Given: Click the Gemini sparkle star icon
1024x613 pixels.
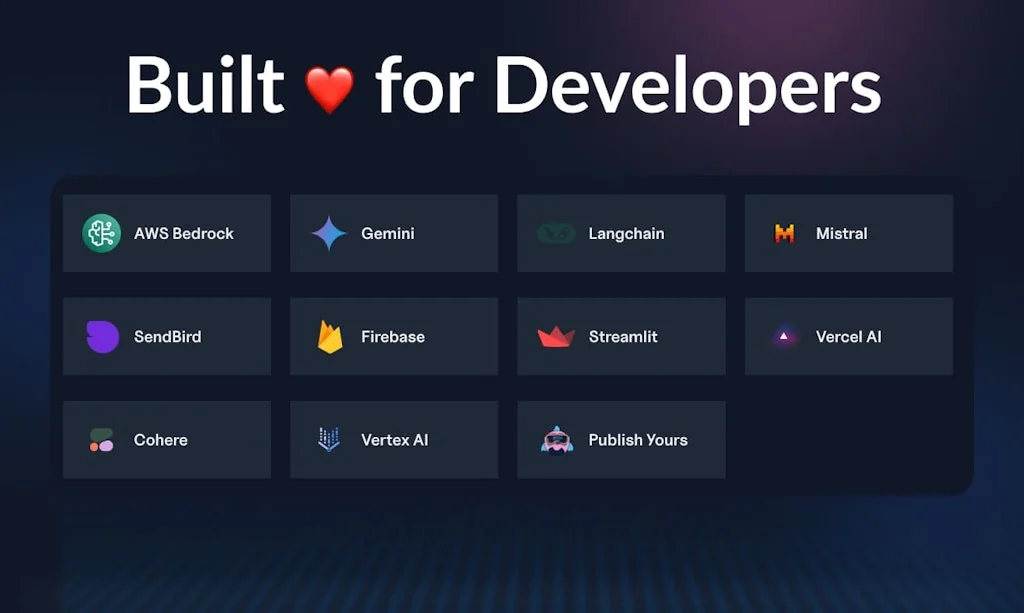Looking at the screenshot, I should [x=328, y=233].
